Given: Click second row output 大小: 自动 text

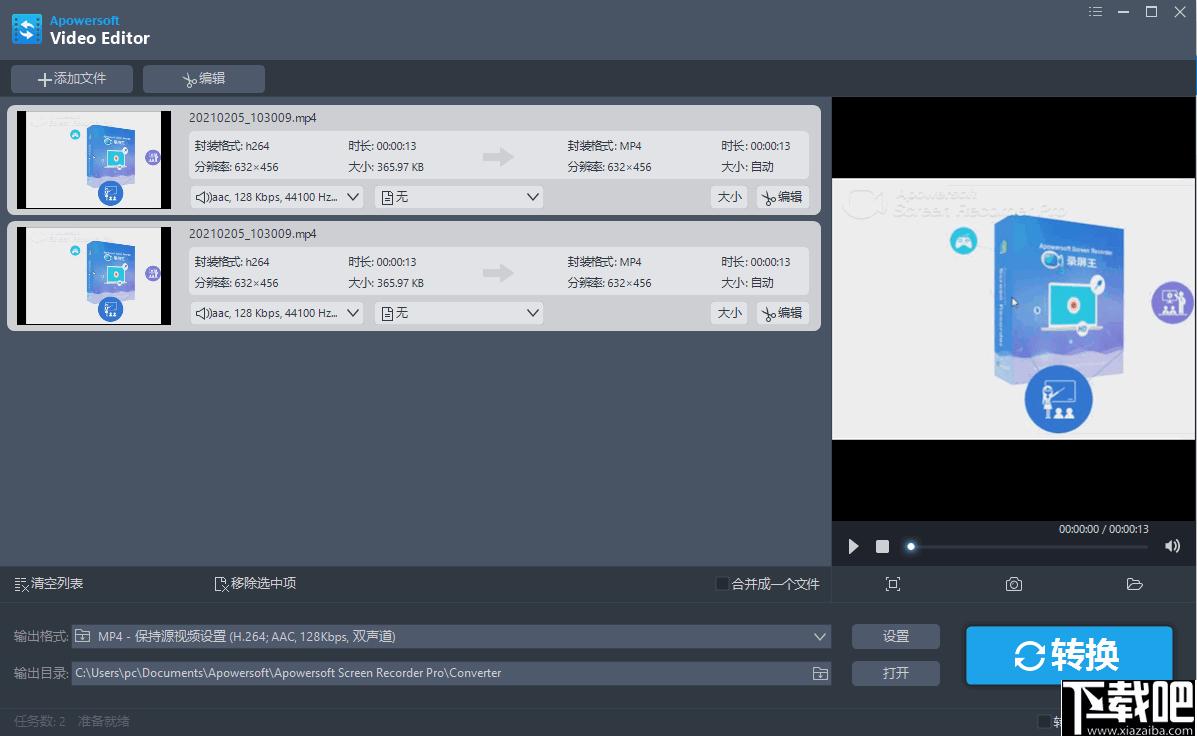Looking at the screenshot, I should coord(747,282).
